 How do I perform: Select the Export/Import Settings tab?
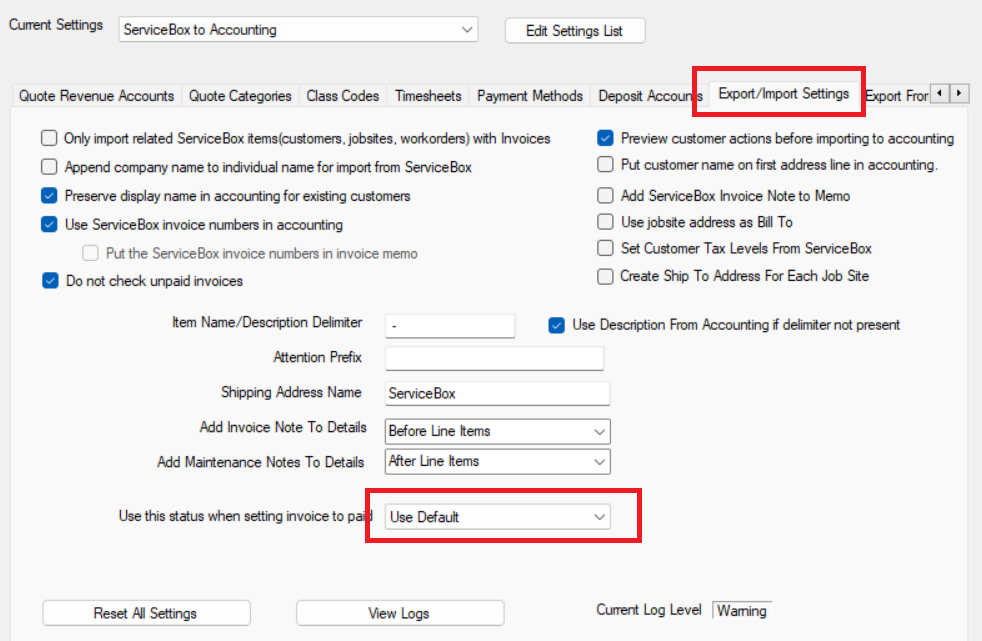[783, 94]
